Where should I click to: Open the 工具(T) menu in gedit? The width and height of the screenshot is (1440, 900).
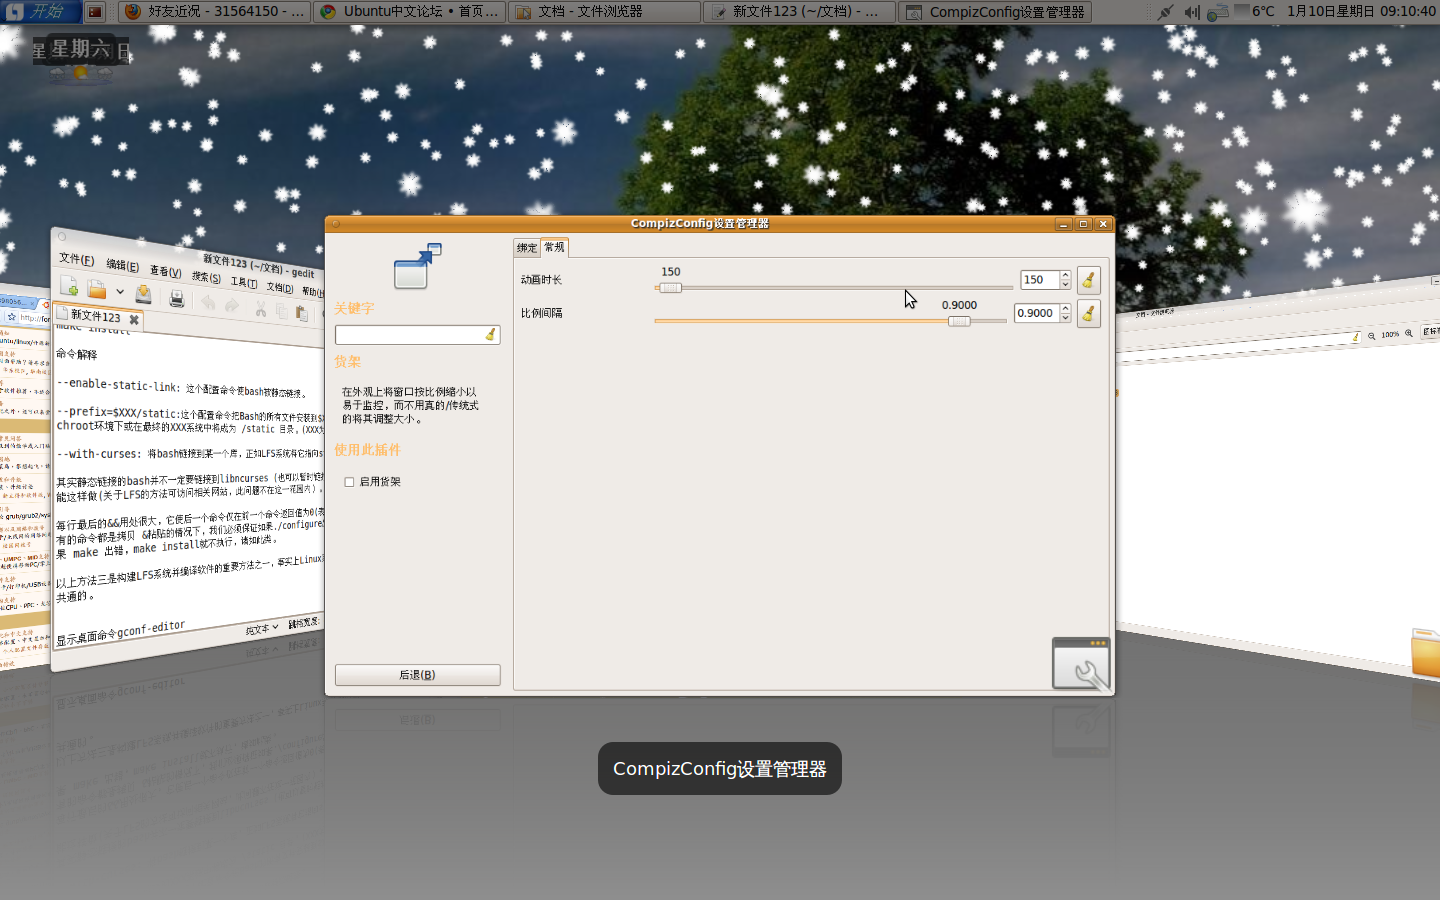[x=244, y=282]
